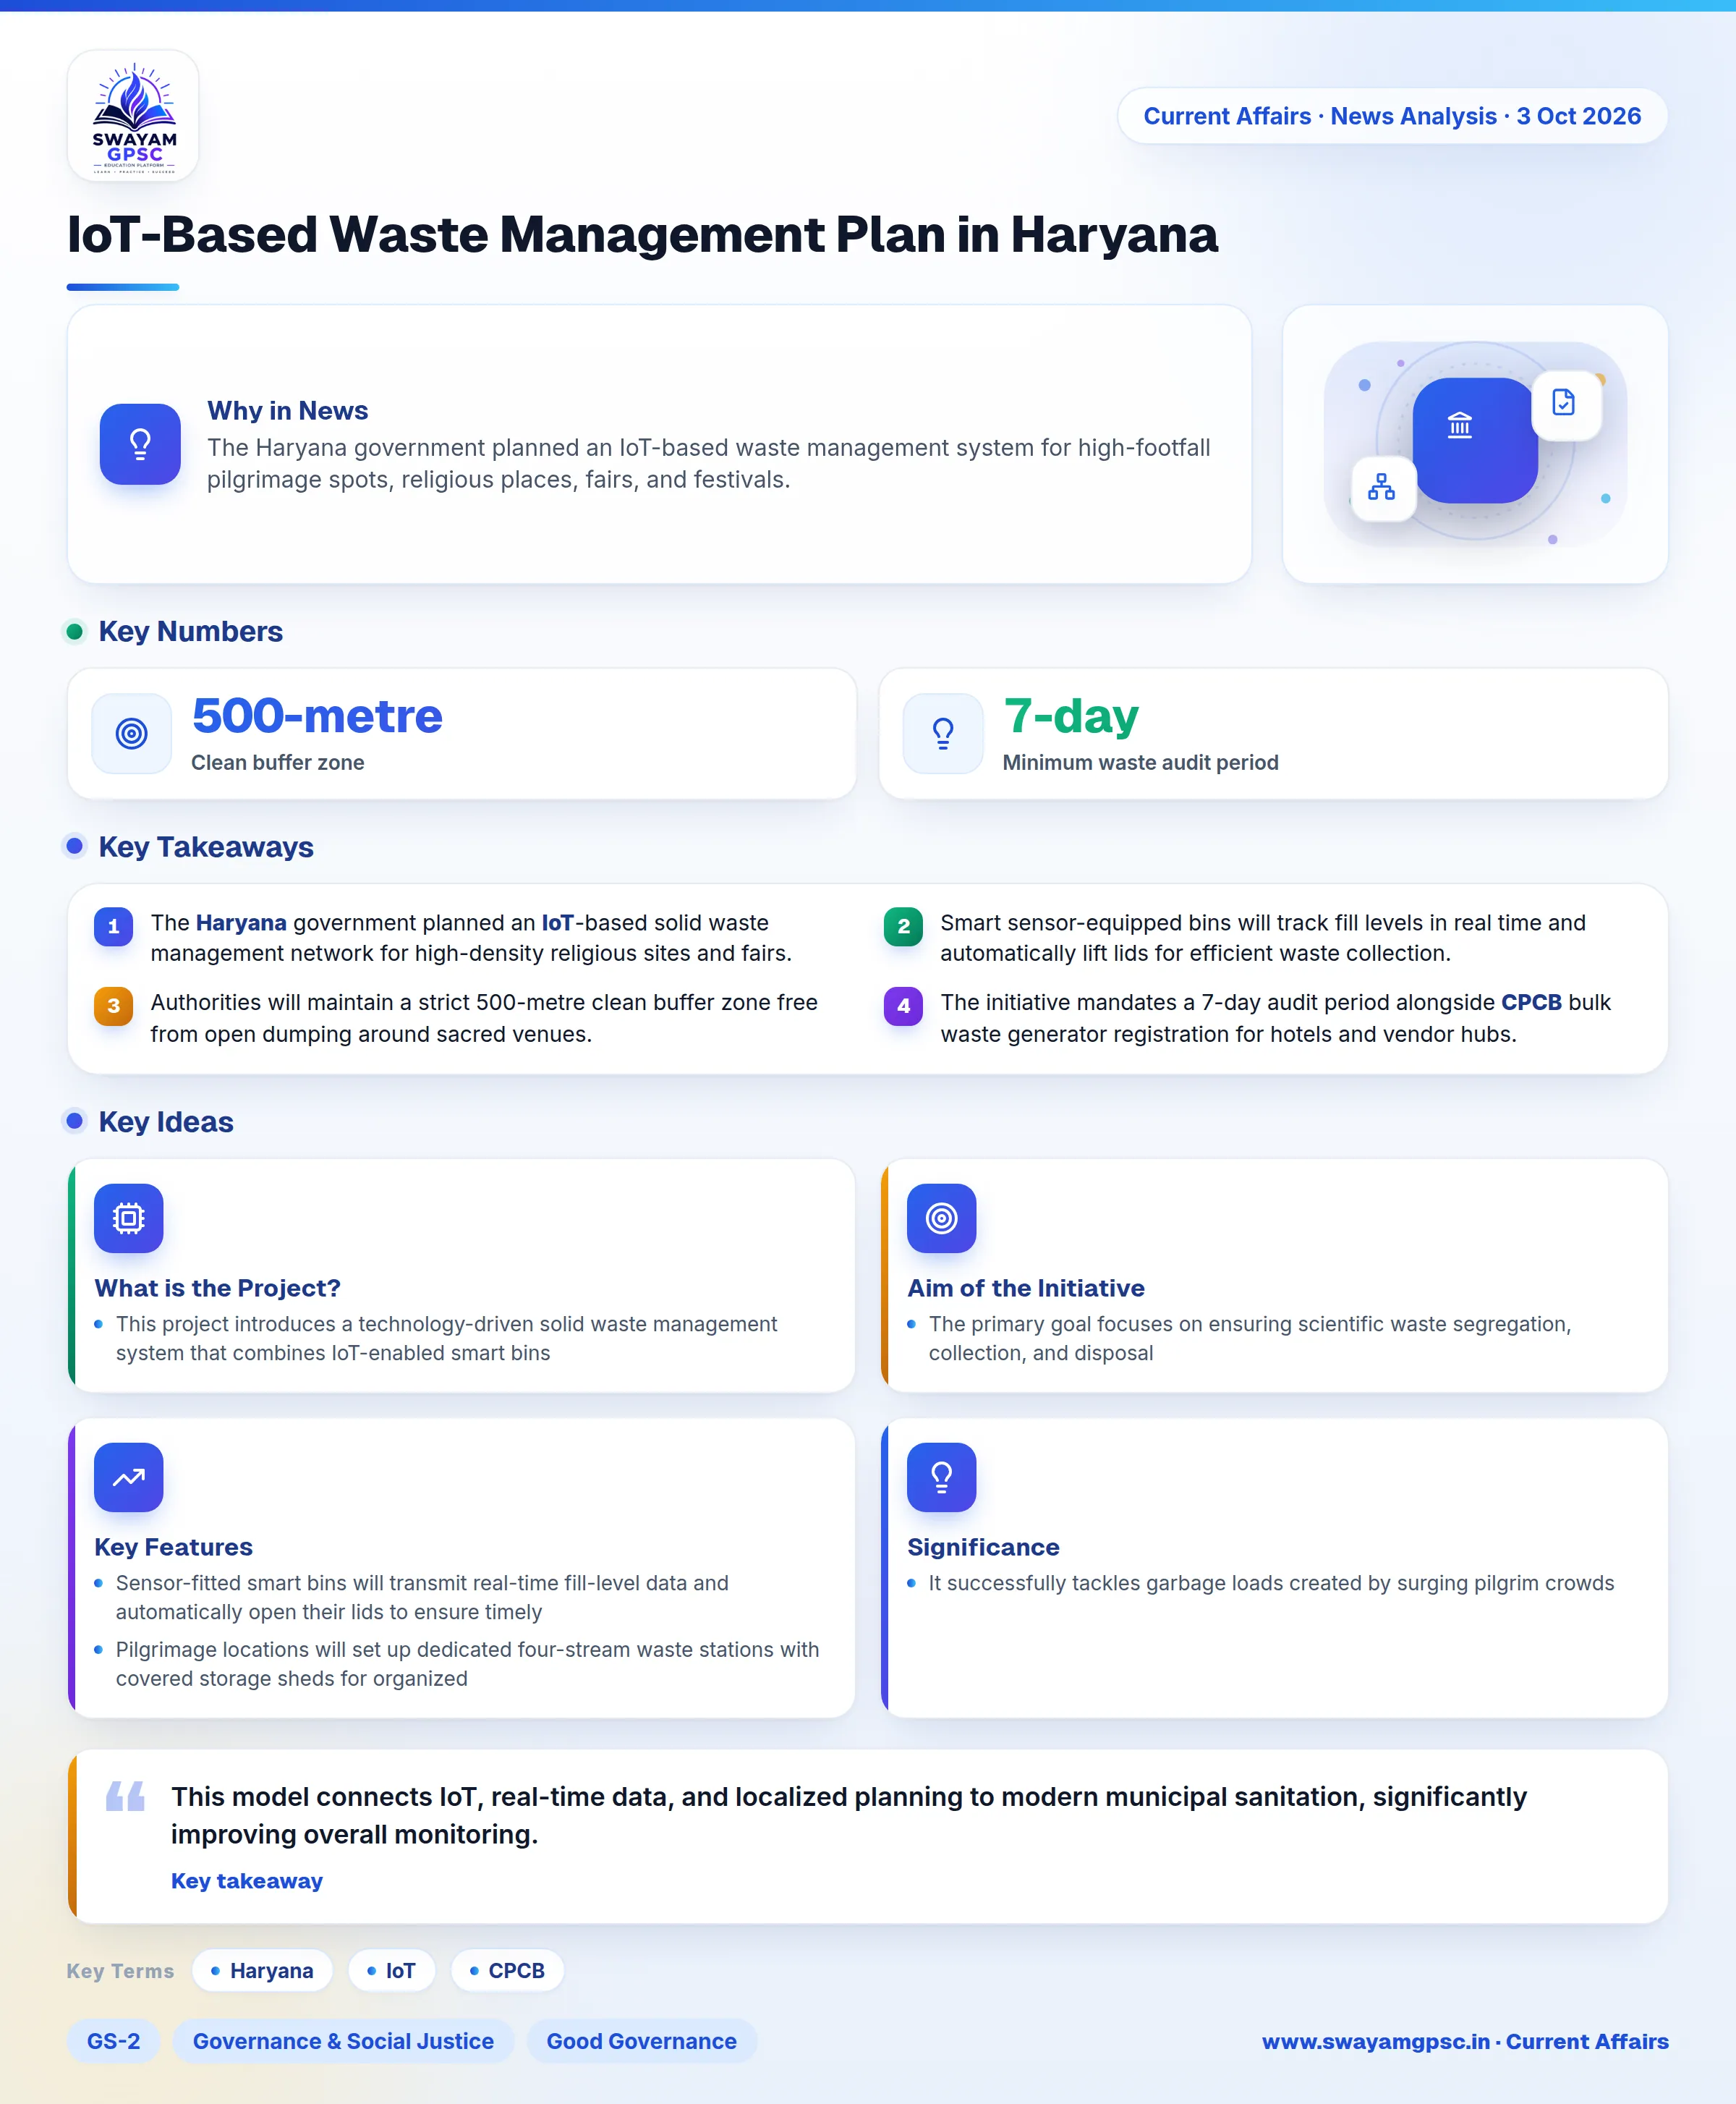Click the Swayam GPSC logo

click(x=133, y=116)
